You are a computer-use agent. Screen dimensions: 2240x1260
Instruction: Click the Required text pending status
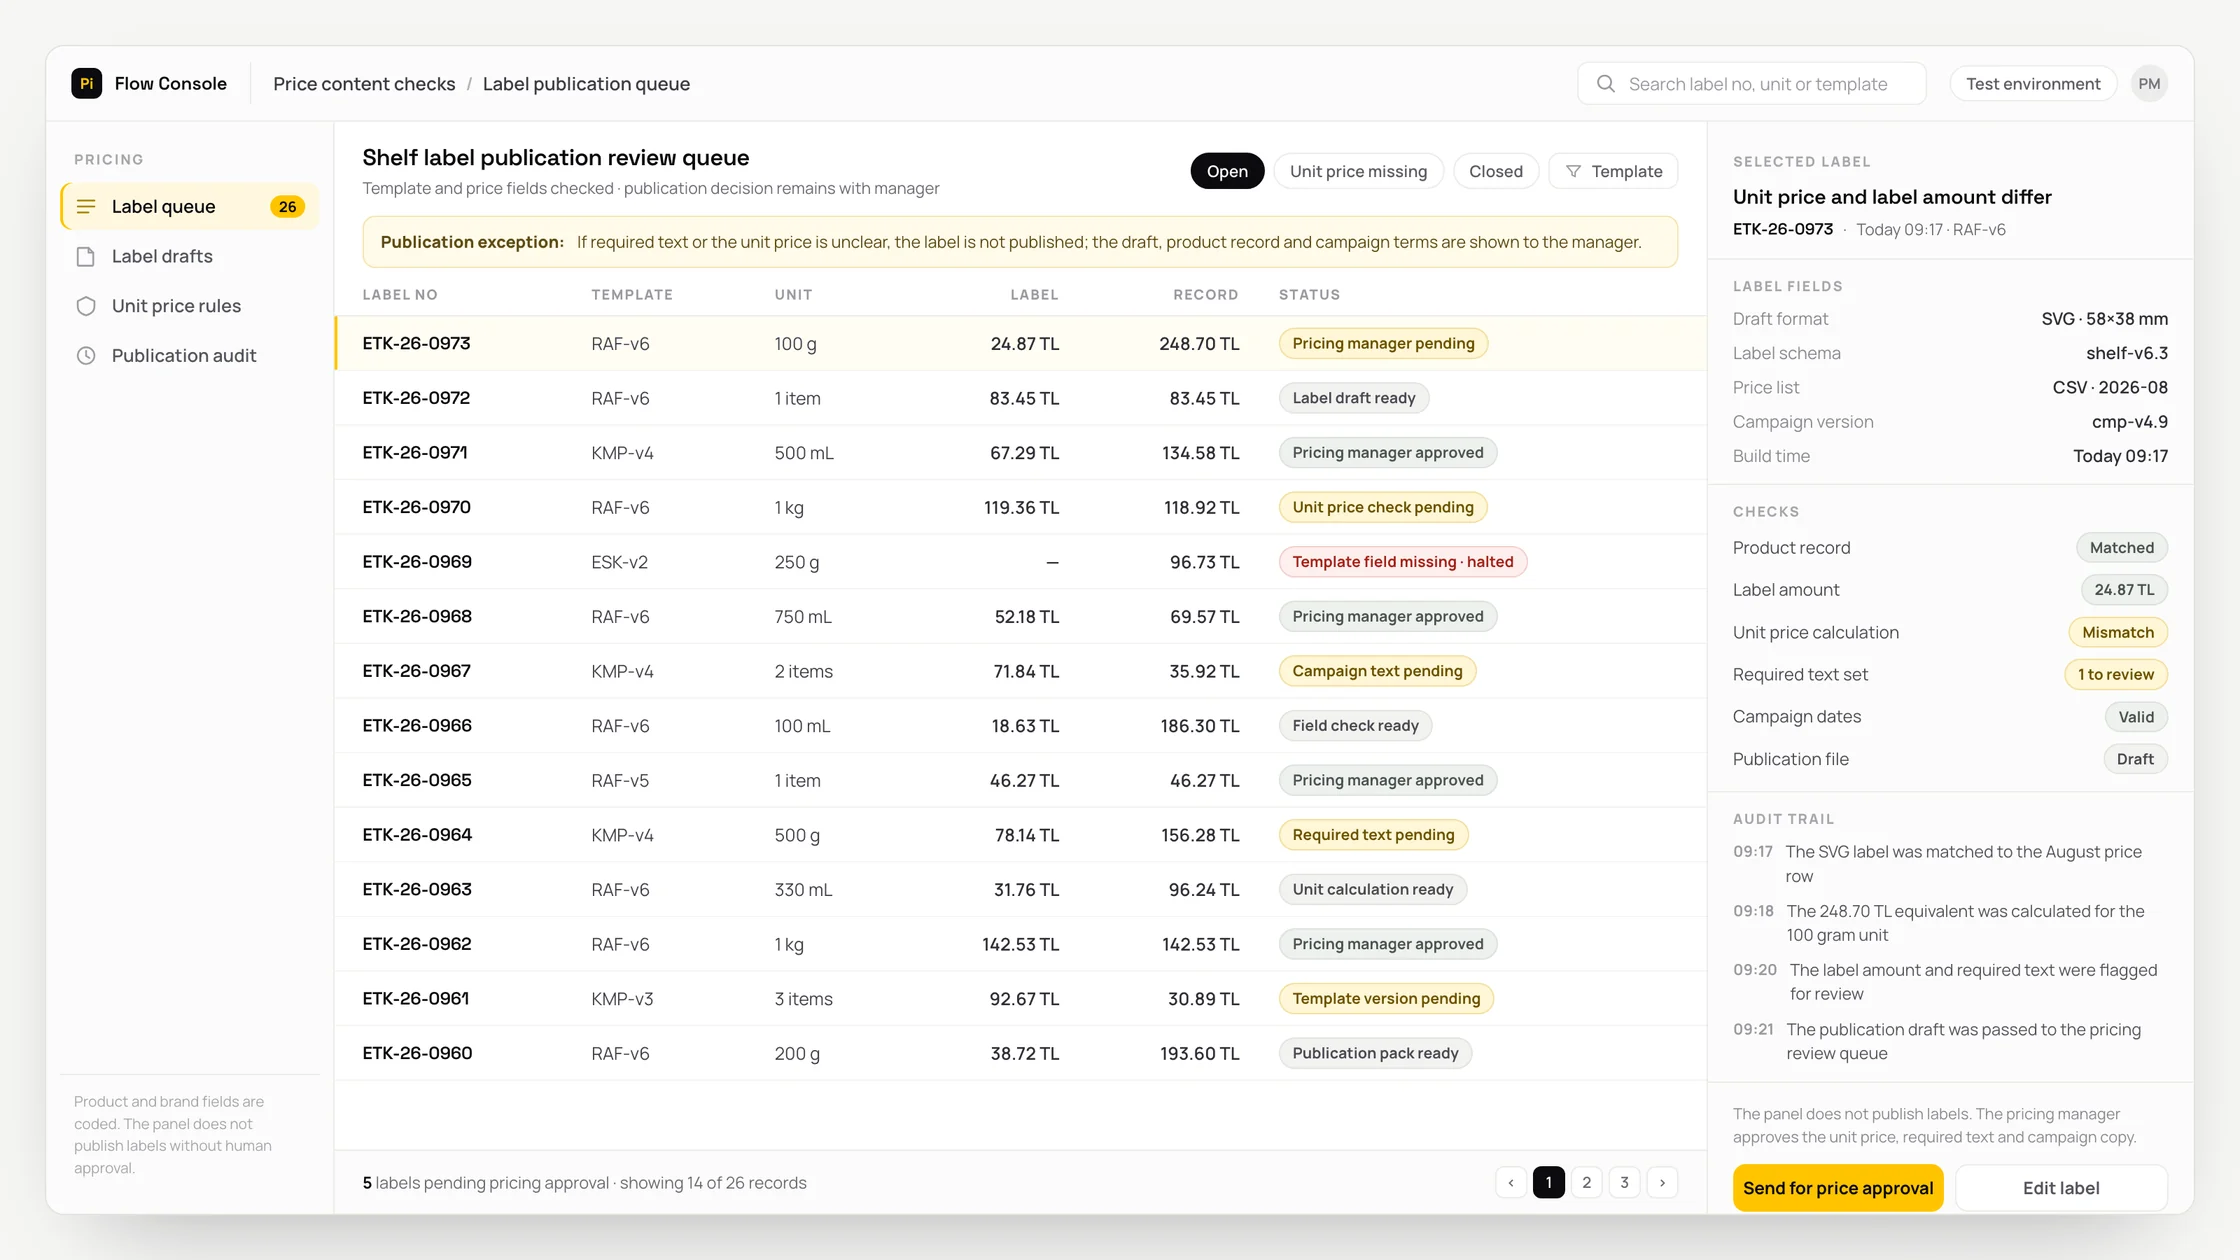tap(1373, 835)
